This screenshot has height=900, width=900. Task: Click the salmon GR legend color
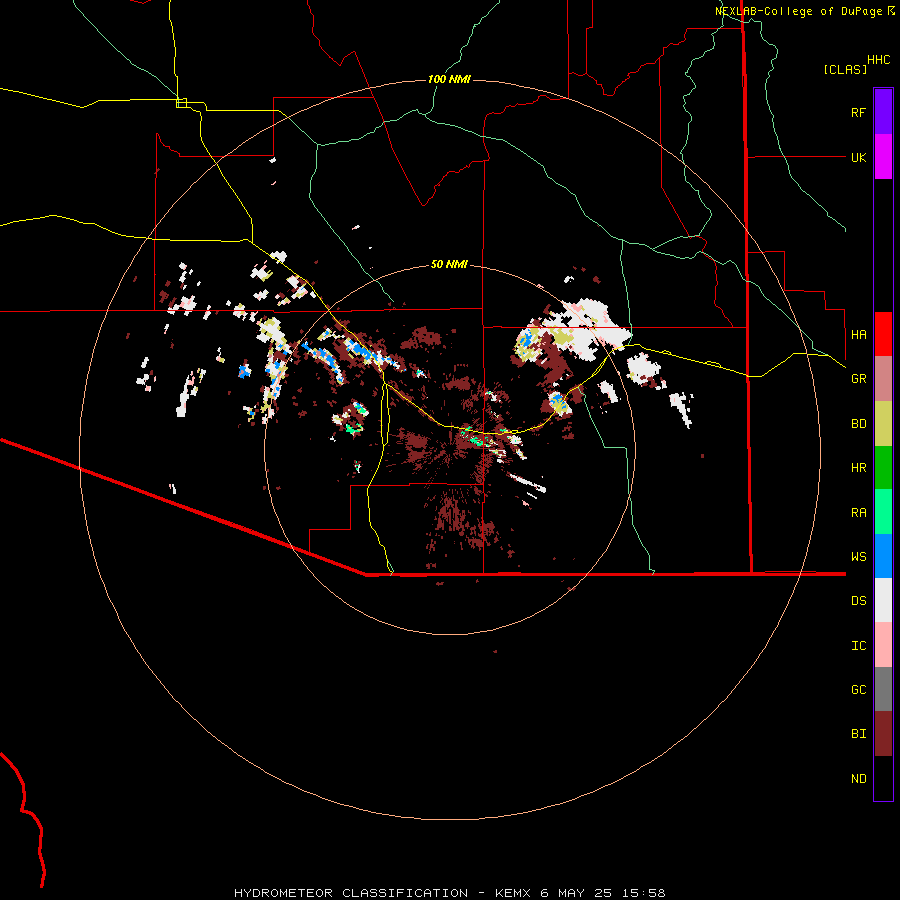(883, 379)
